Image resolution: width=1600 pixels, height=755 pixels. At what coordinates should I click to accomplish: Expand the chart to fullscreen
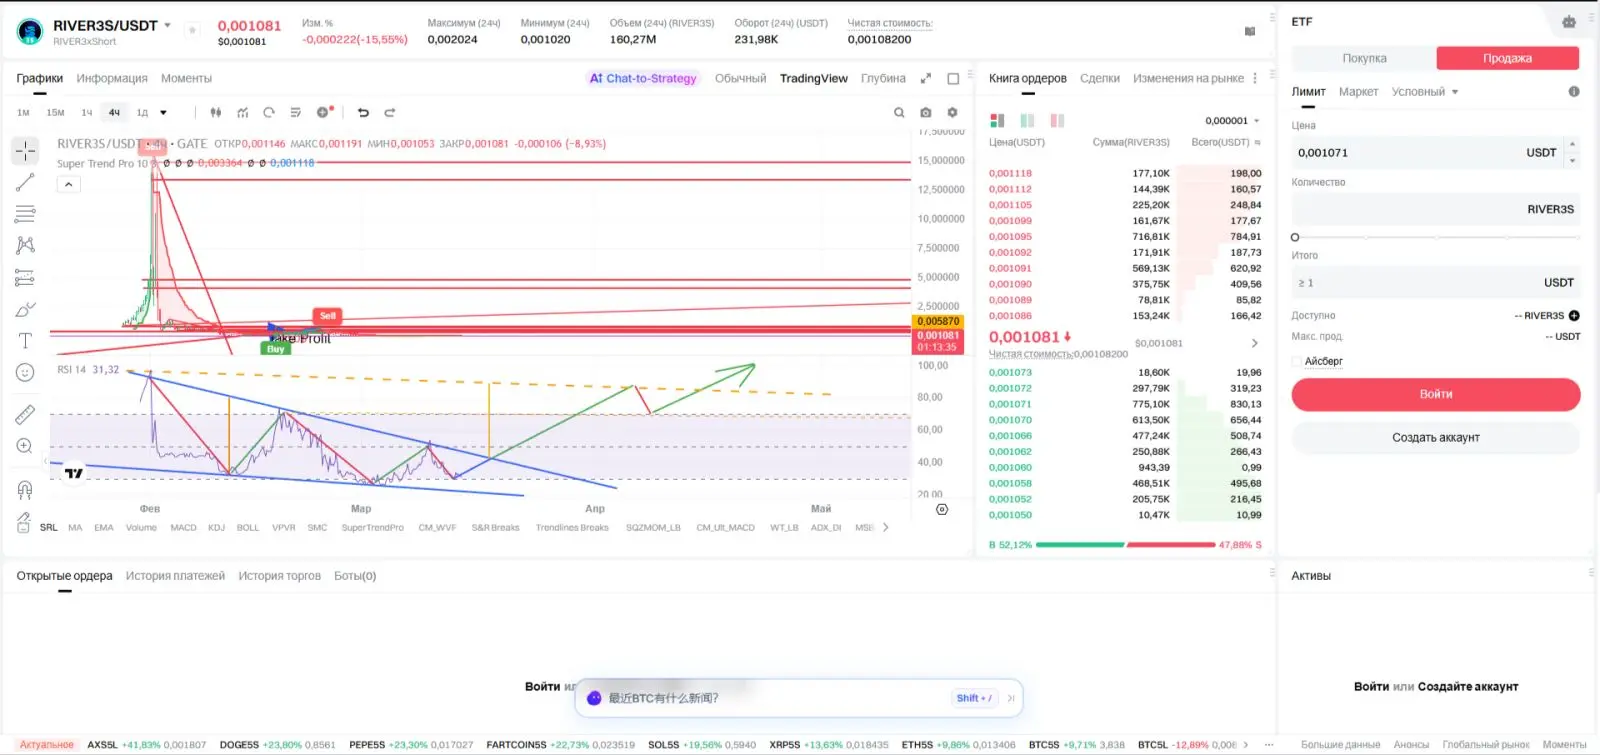pyautogui.click(x=926, y=78)
